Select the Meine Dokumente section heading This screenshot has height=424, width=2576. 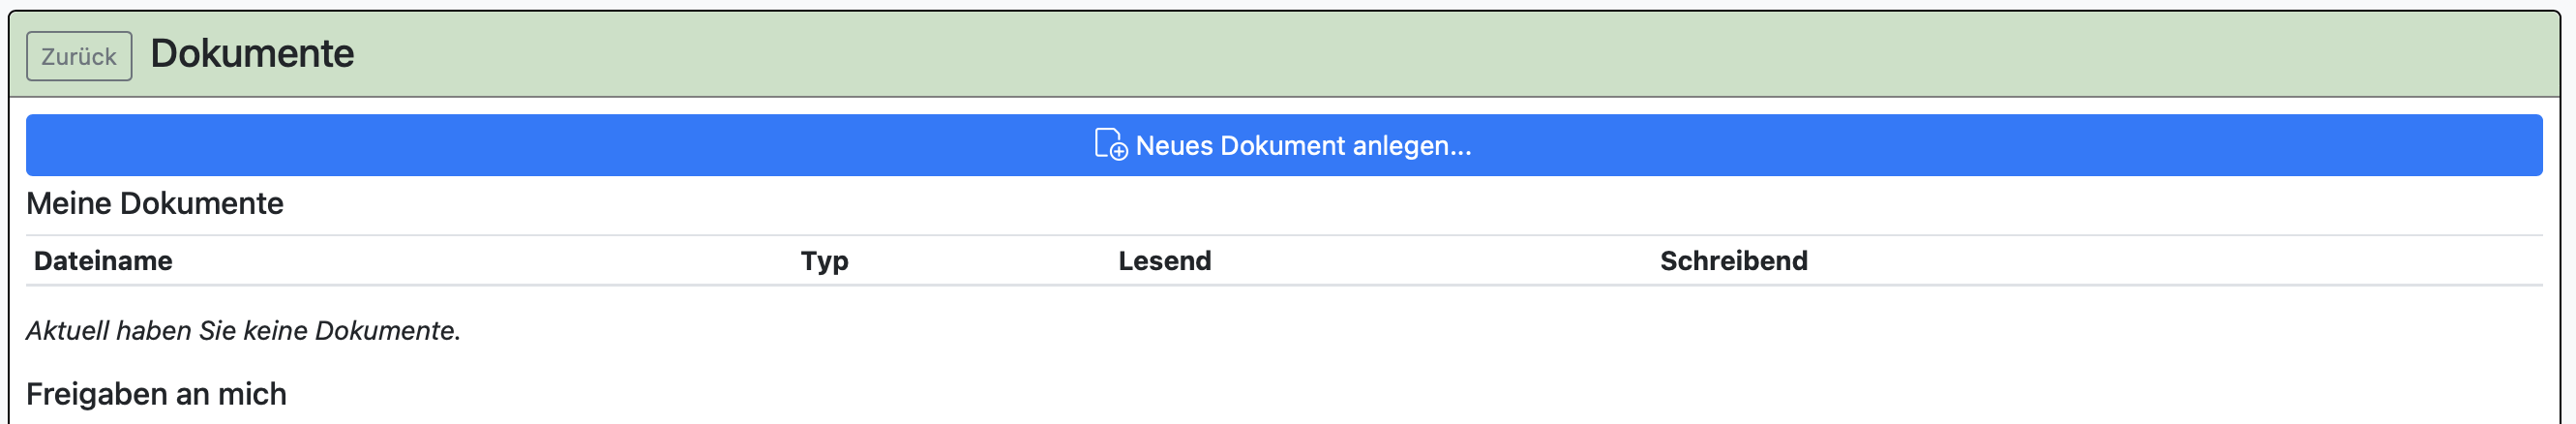coord(155,203)
